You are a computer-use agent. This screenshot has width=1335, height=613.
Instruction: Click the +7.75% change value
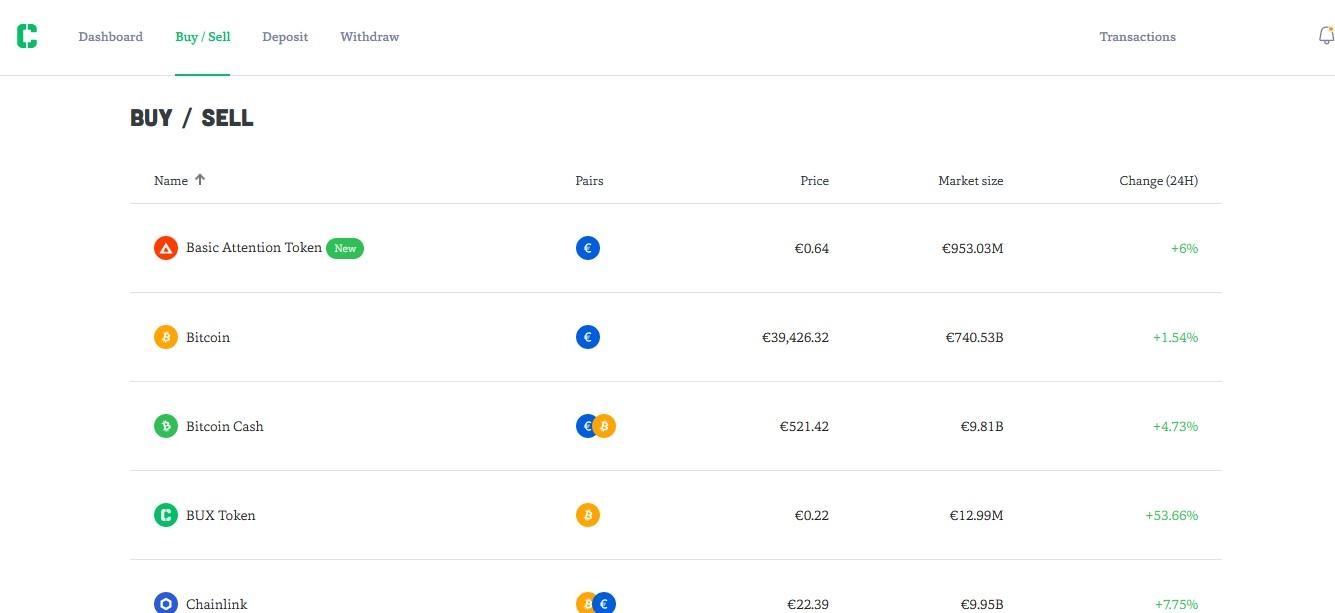(1177, 604)
